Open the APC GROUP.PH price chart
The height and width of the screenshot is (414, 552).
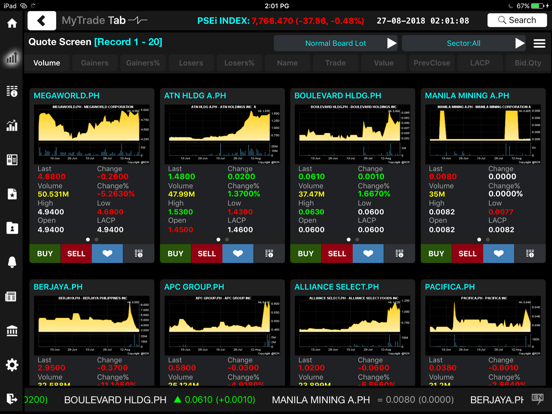(222, 325)
